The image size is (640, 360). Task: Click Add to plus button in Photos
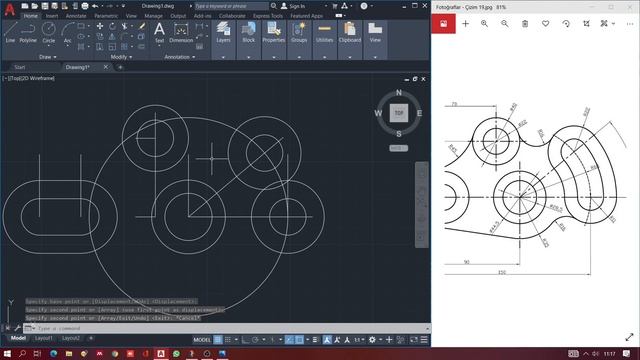(465, 24)
